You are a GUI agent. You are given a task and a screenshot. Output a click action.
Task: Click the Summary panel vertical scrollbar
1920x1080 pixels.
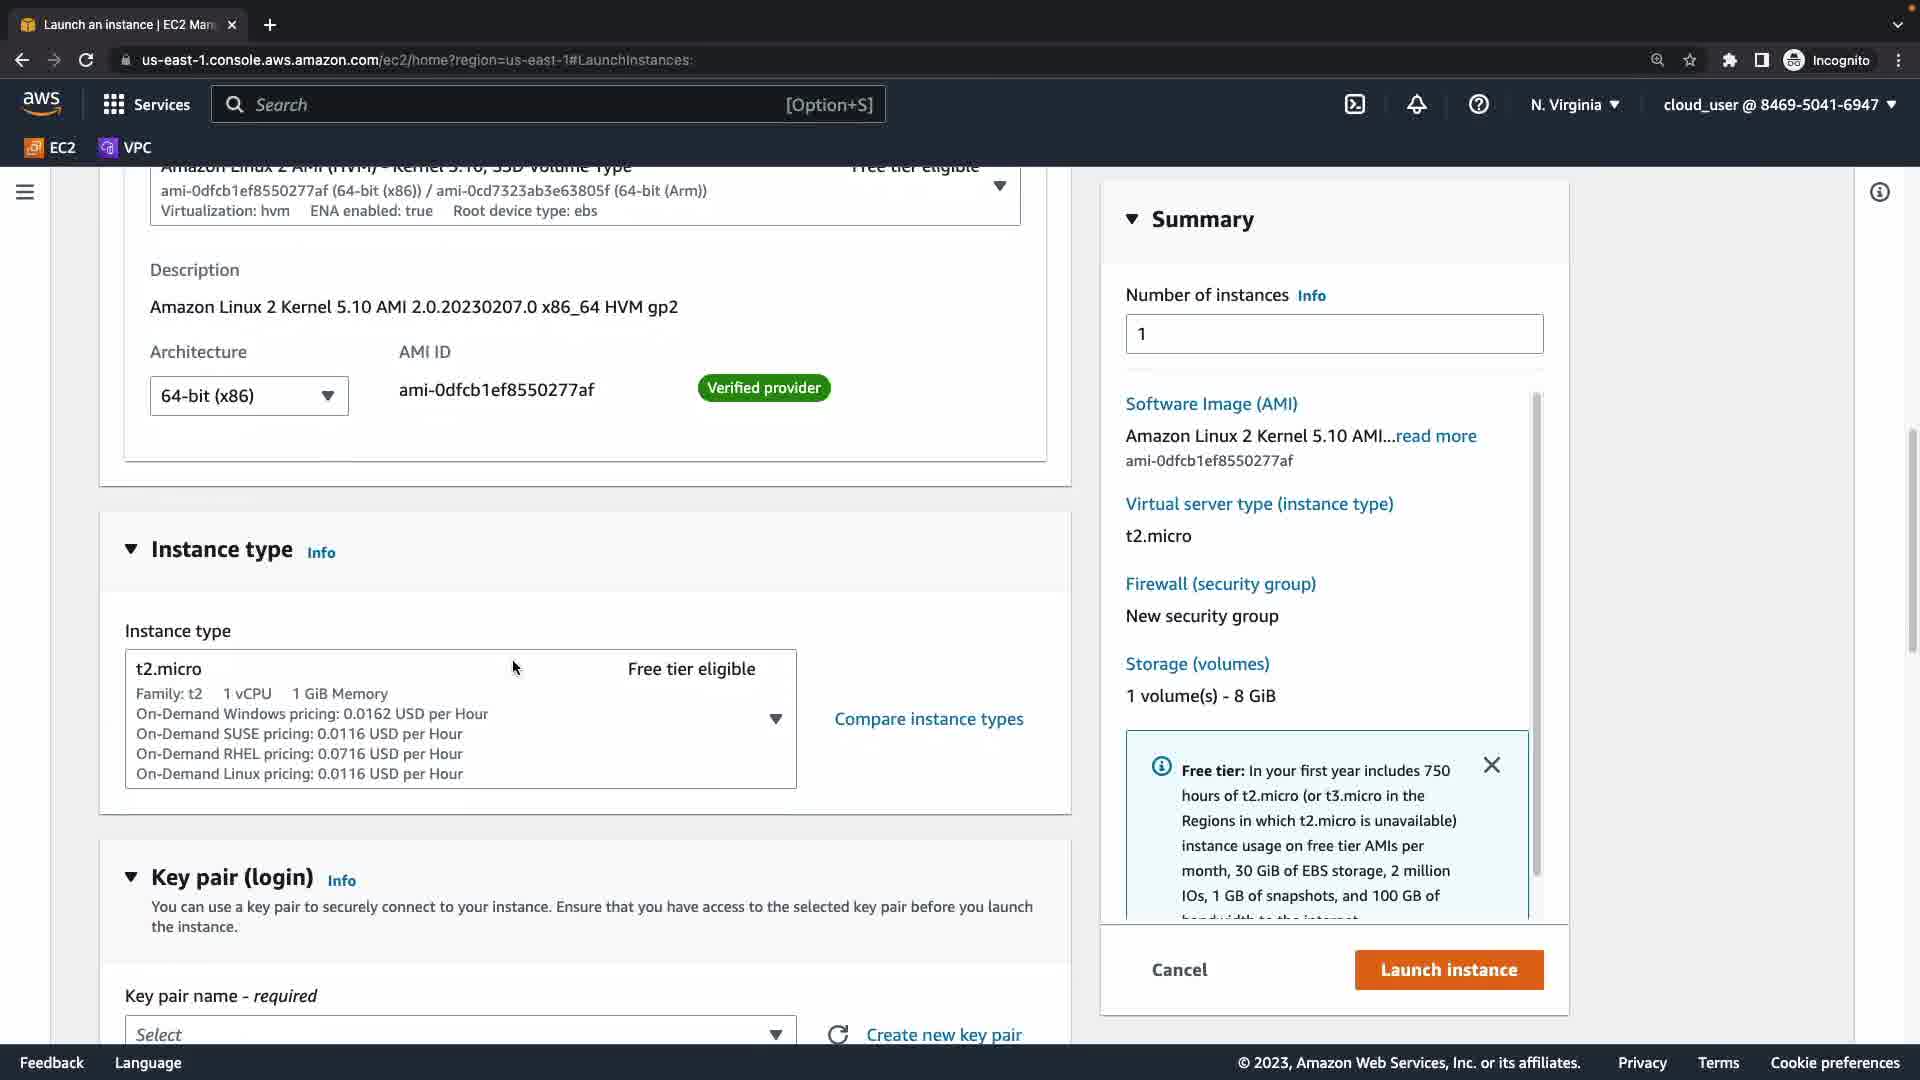coord(1537,634)
